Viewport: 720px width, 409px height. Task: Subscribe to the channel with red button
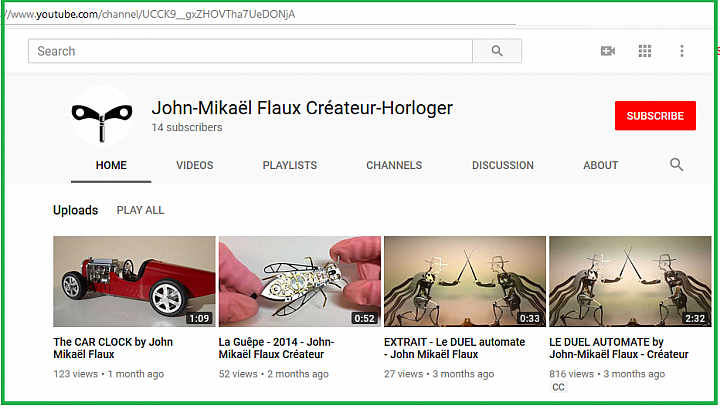point(655,116)
